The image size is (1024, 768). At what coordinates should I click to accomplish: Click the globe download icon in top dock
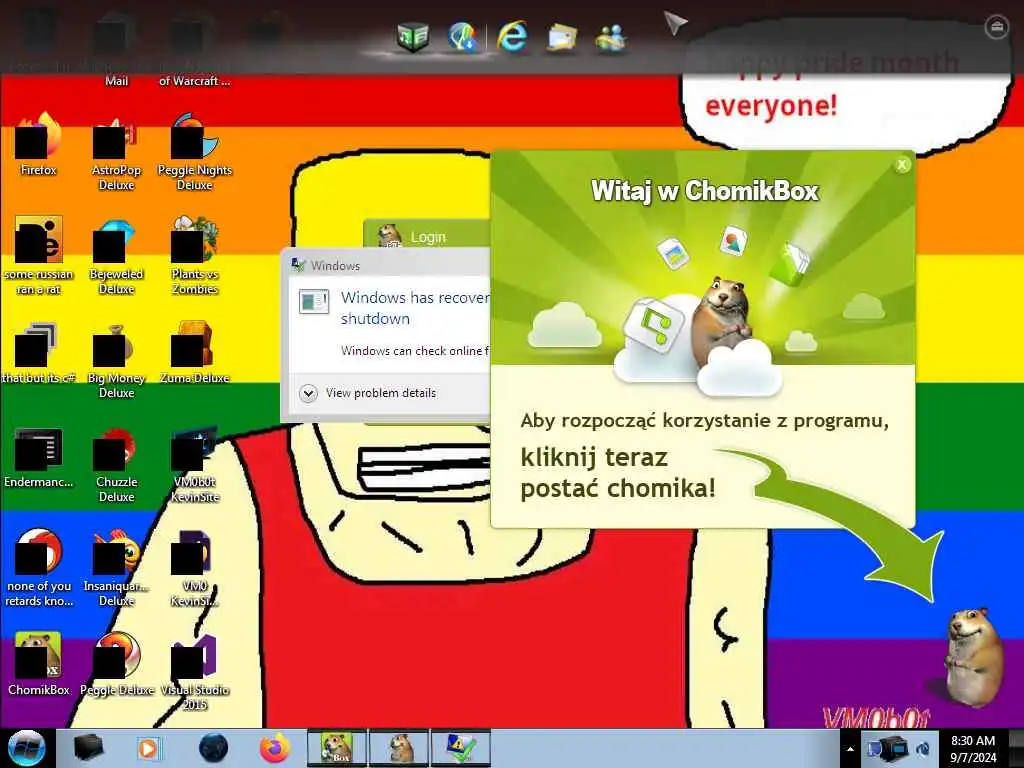(462, 35)
